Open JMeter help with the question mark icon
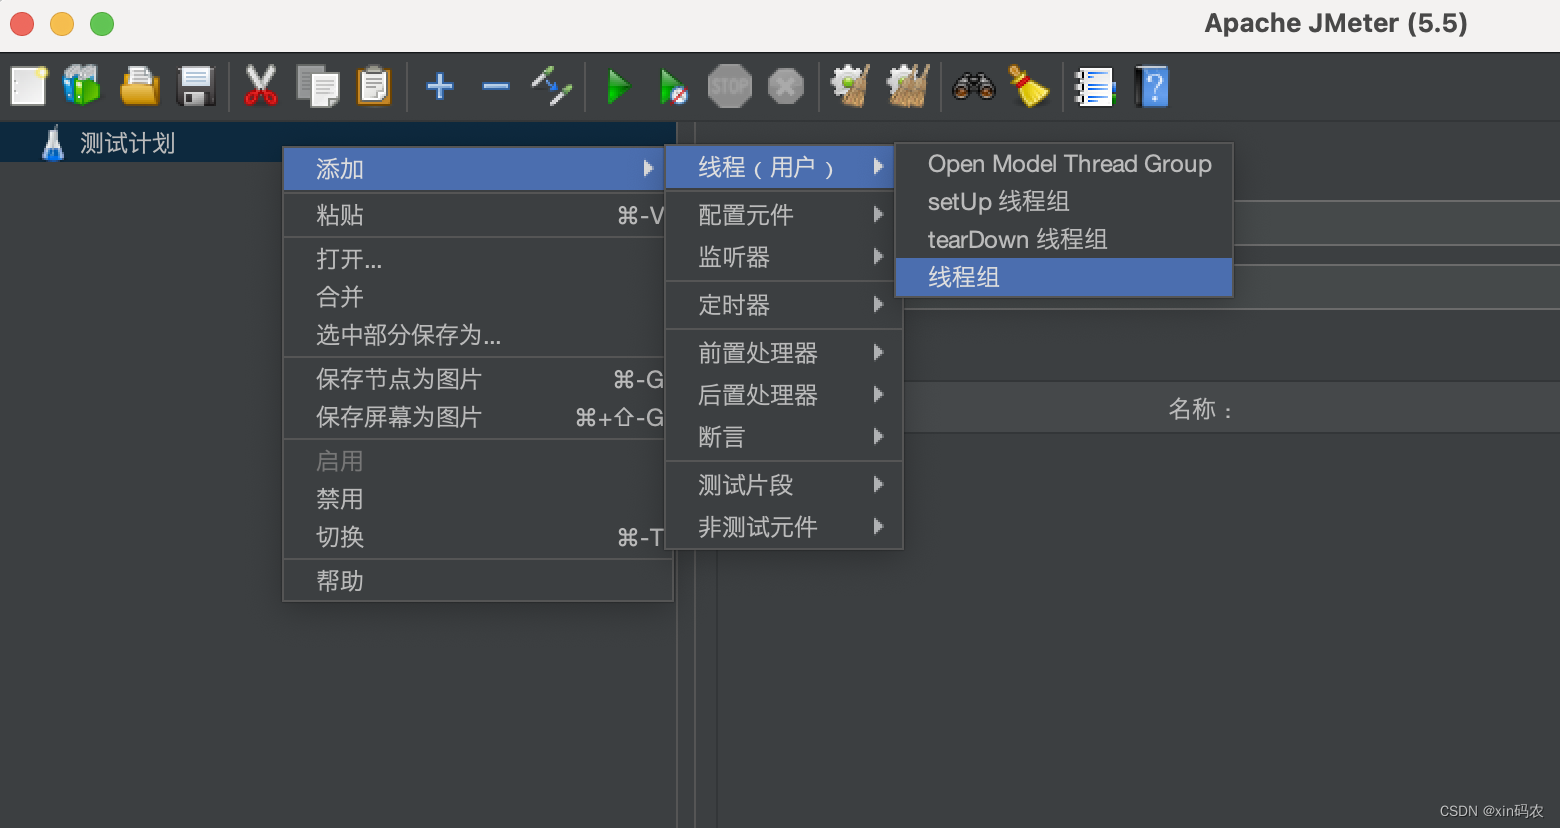Screen dimensions: 1560x828 [x=1152, y=86]
